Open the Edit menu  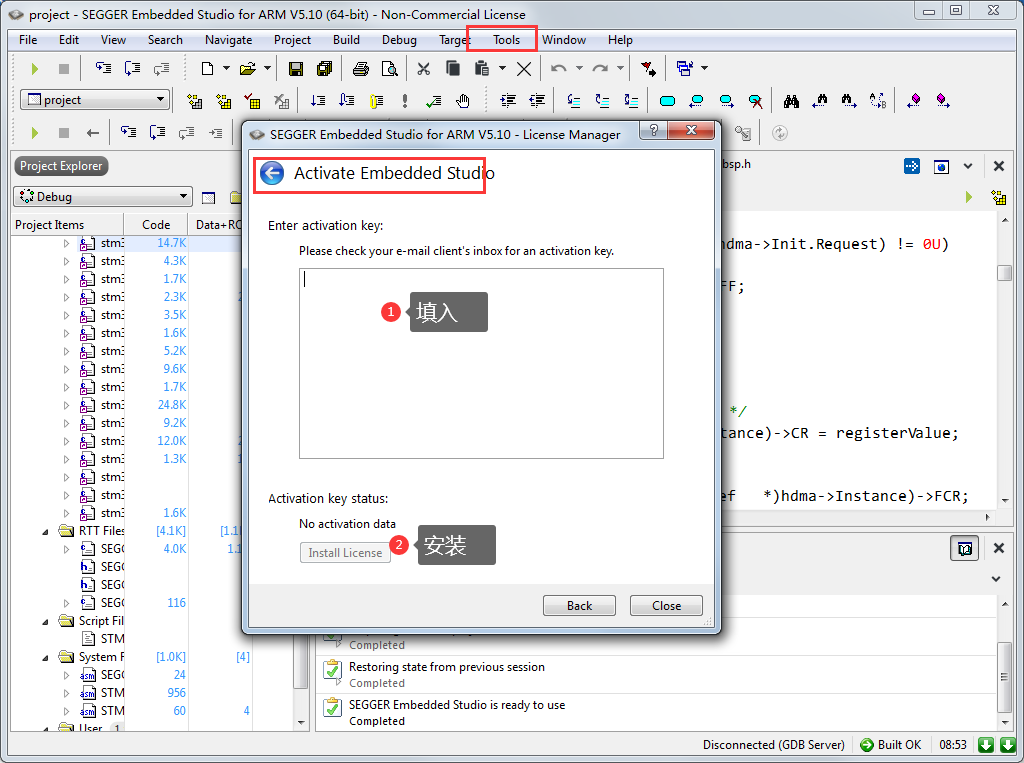69,40
